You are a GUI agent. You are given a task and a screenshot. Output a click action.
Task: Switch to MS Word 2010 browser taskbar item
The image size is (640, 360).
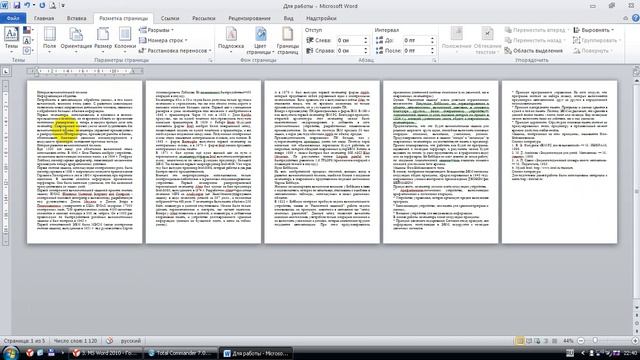tap(105, 353)
